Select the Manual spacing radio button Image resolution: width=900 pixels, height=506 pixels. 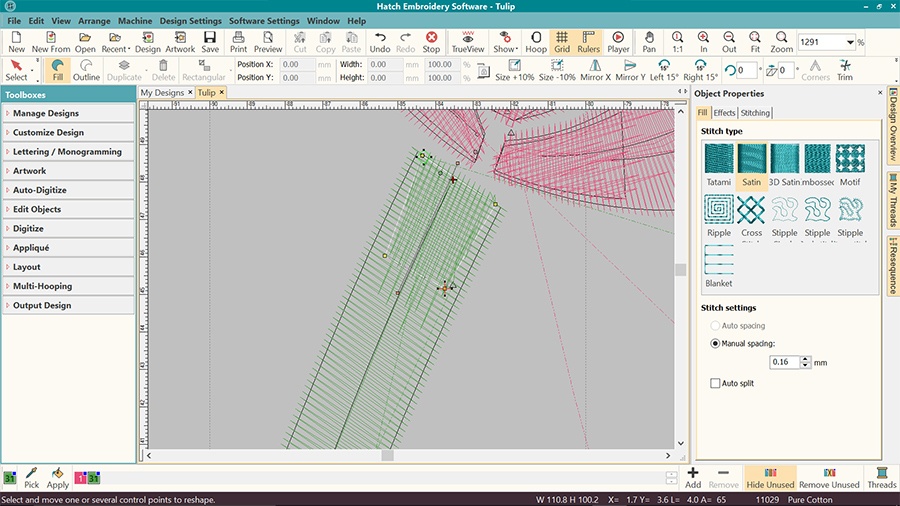tap(715, 343)
